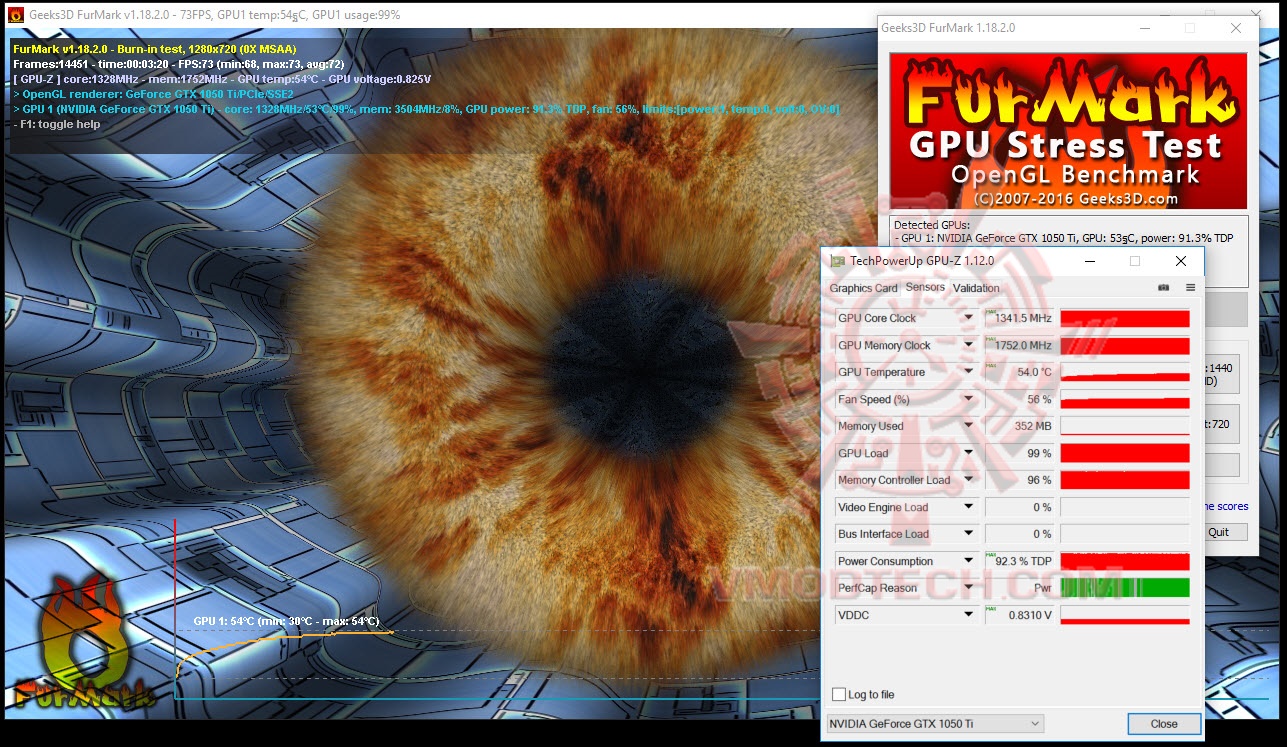
Task: Open the Power Consumption sensor dropdown
Action: (x=968, y=561)
